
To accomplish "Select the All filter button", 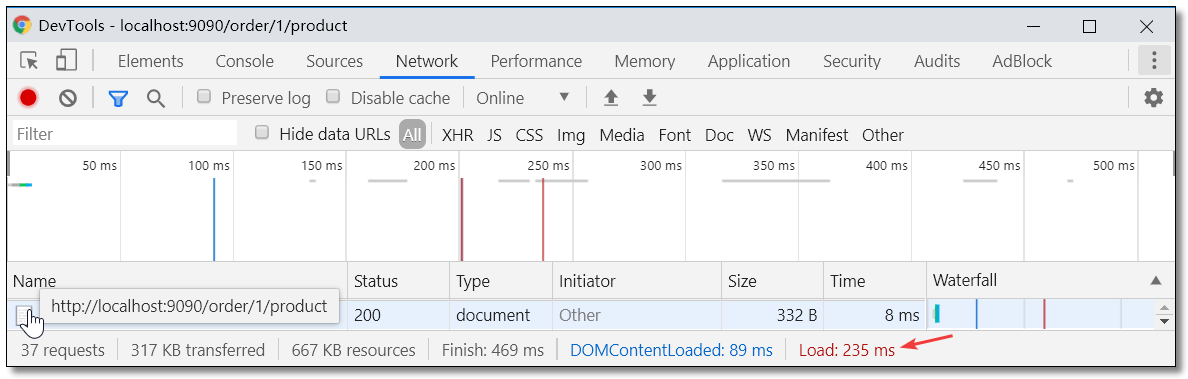I will coord(412,135).
